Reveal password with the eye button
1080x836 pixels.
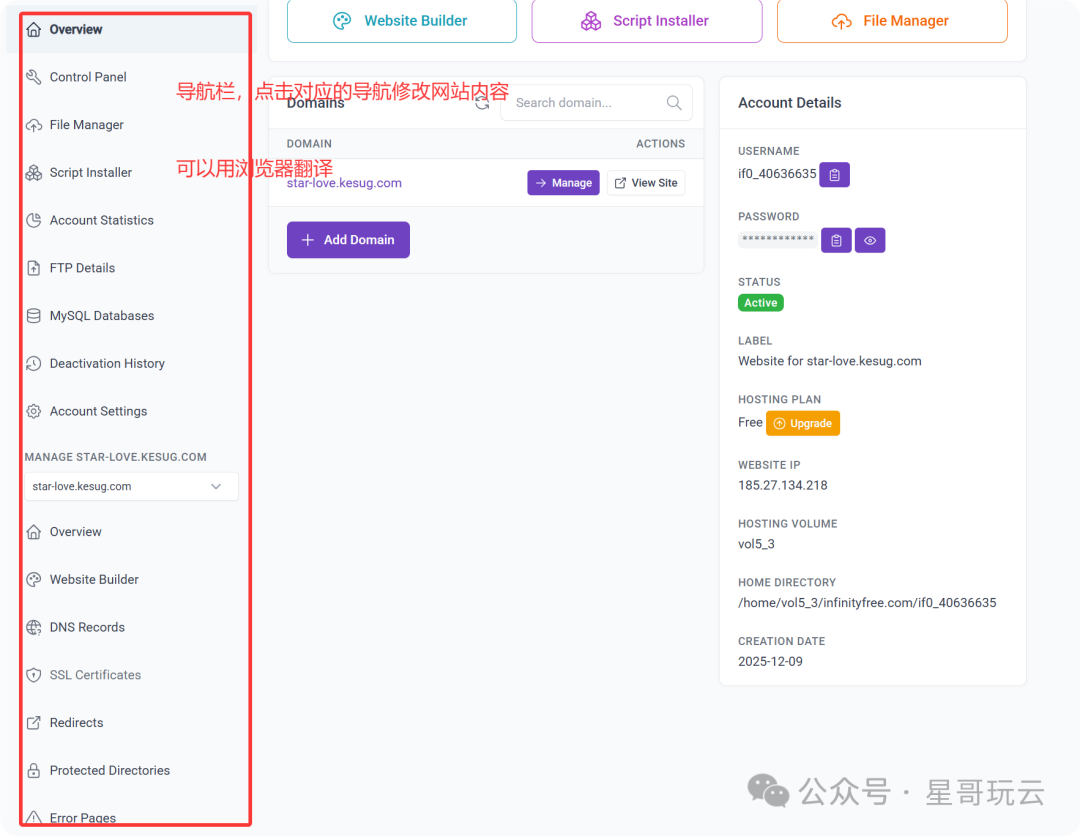870,240
